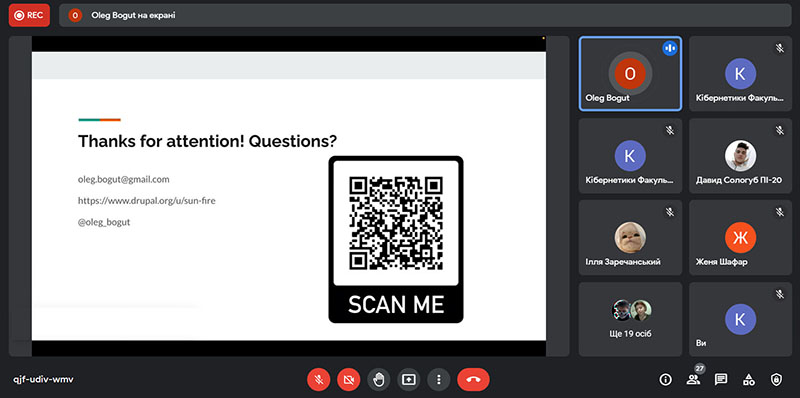Select Давид Сологуб ПІ-20 participant tile
Viewport: 800px width, 398px height.
[740, 156]
